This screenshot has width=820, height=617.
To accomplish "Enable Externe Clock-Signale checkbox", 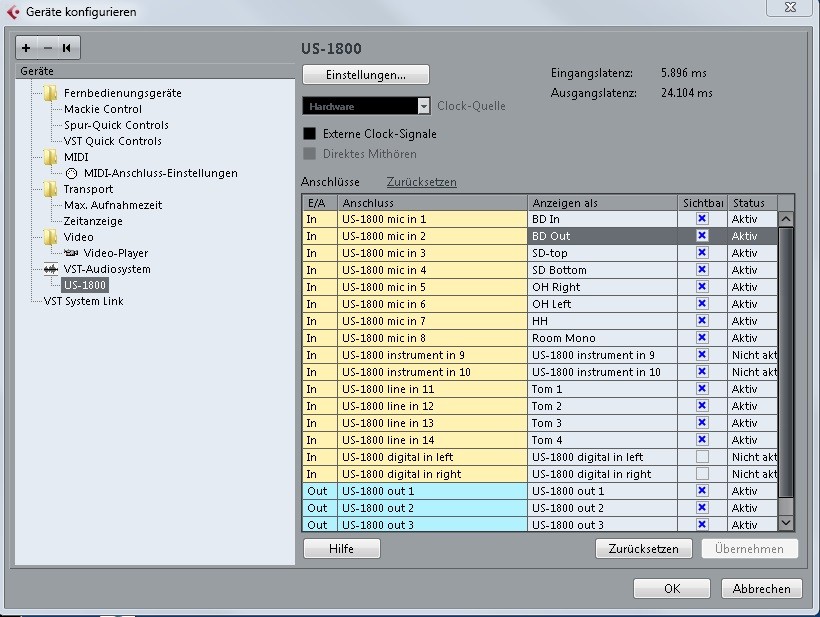I will (310, 134).
